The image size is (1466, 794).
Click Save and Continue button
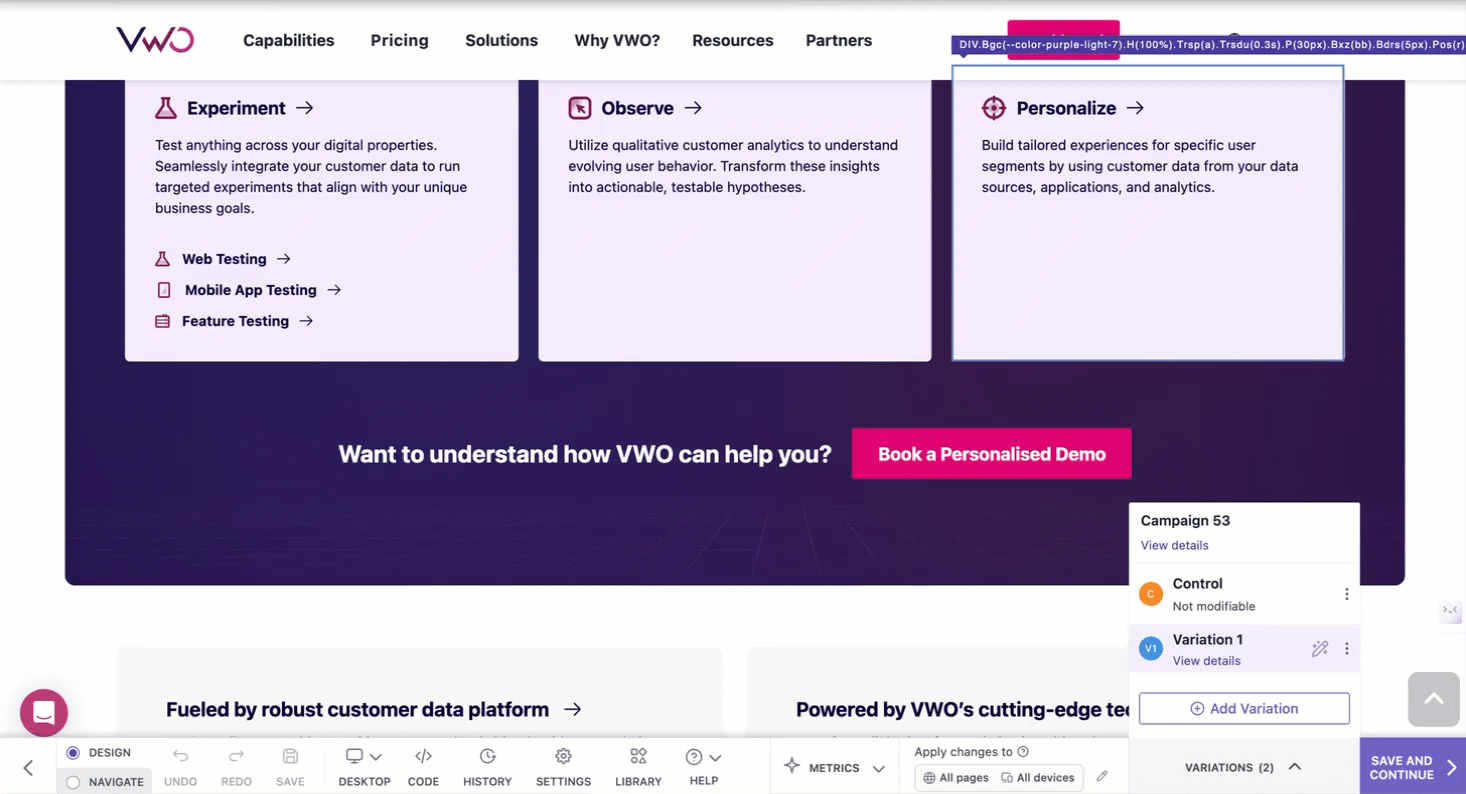1412,767
